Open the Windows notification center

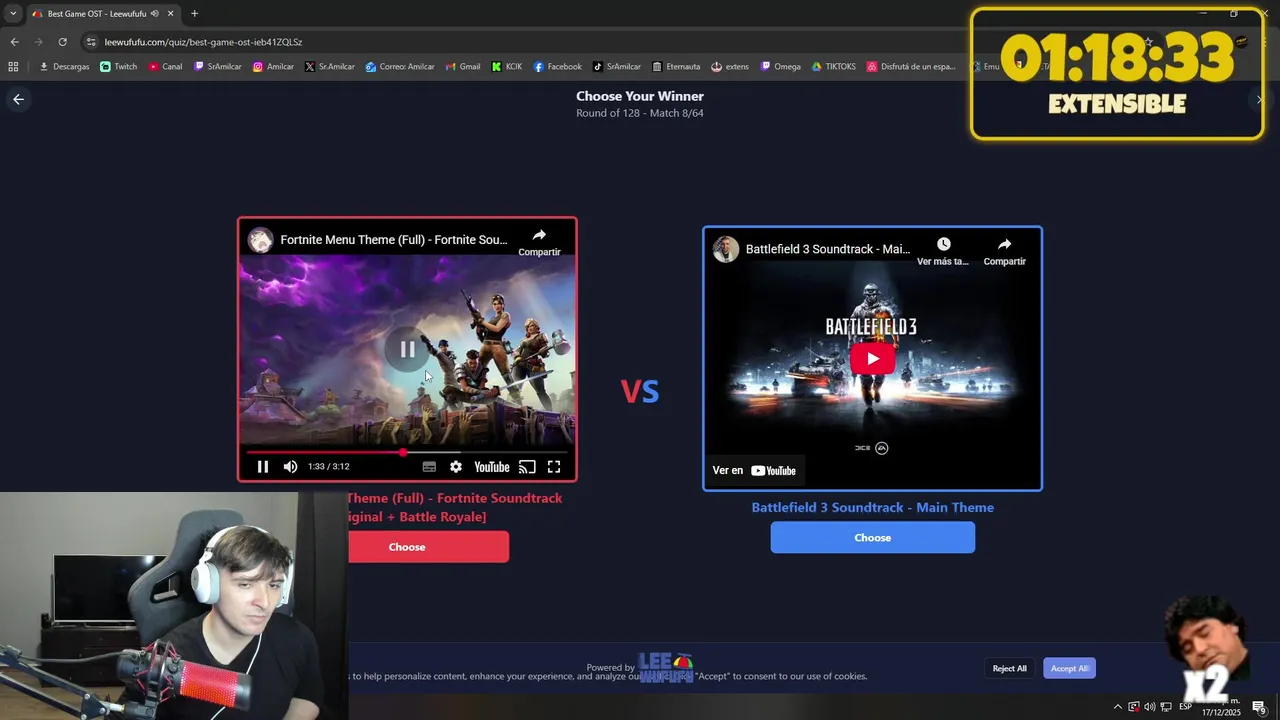[1259, 707]
